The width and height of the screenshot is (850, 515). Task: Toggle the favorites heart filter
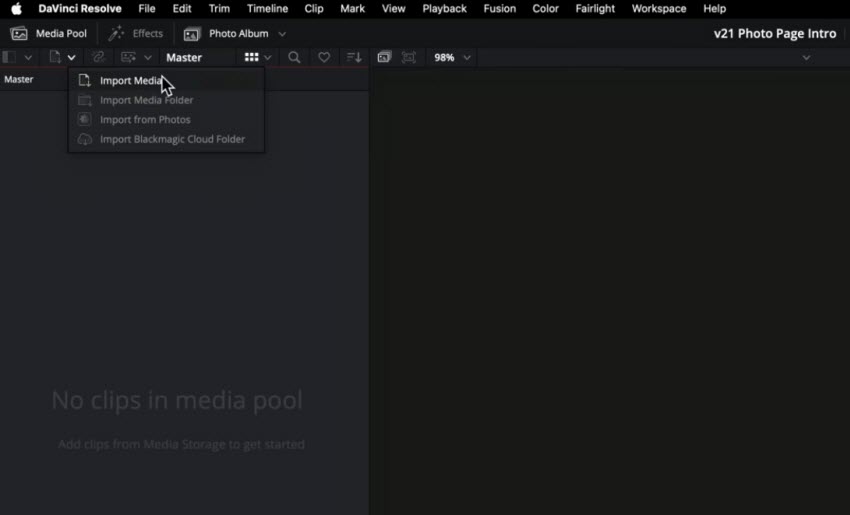[324, 57]
